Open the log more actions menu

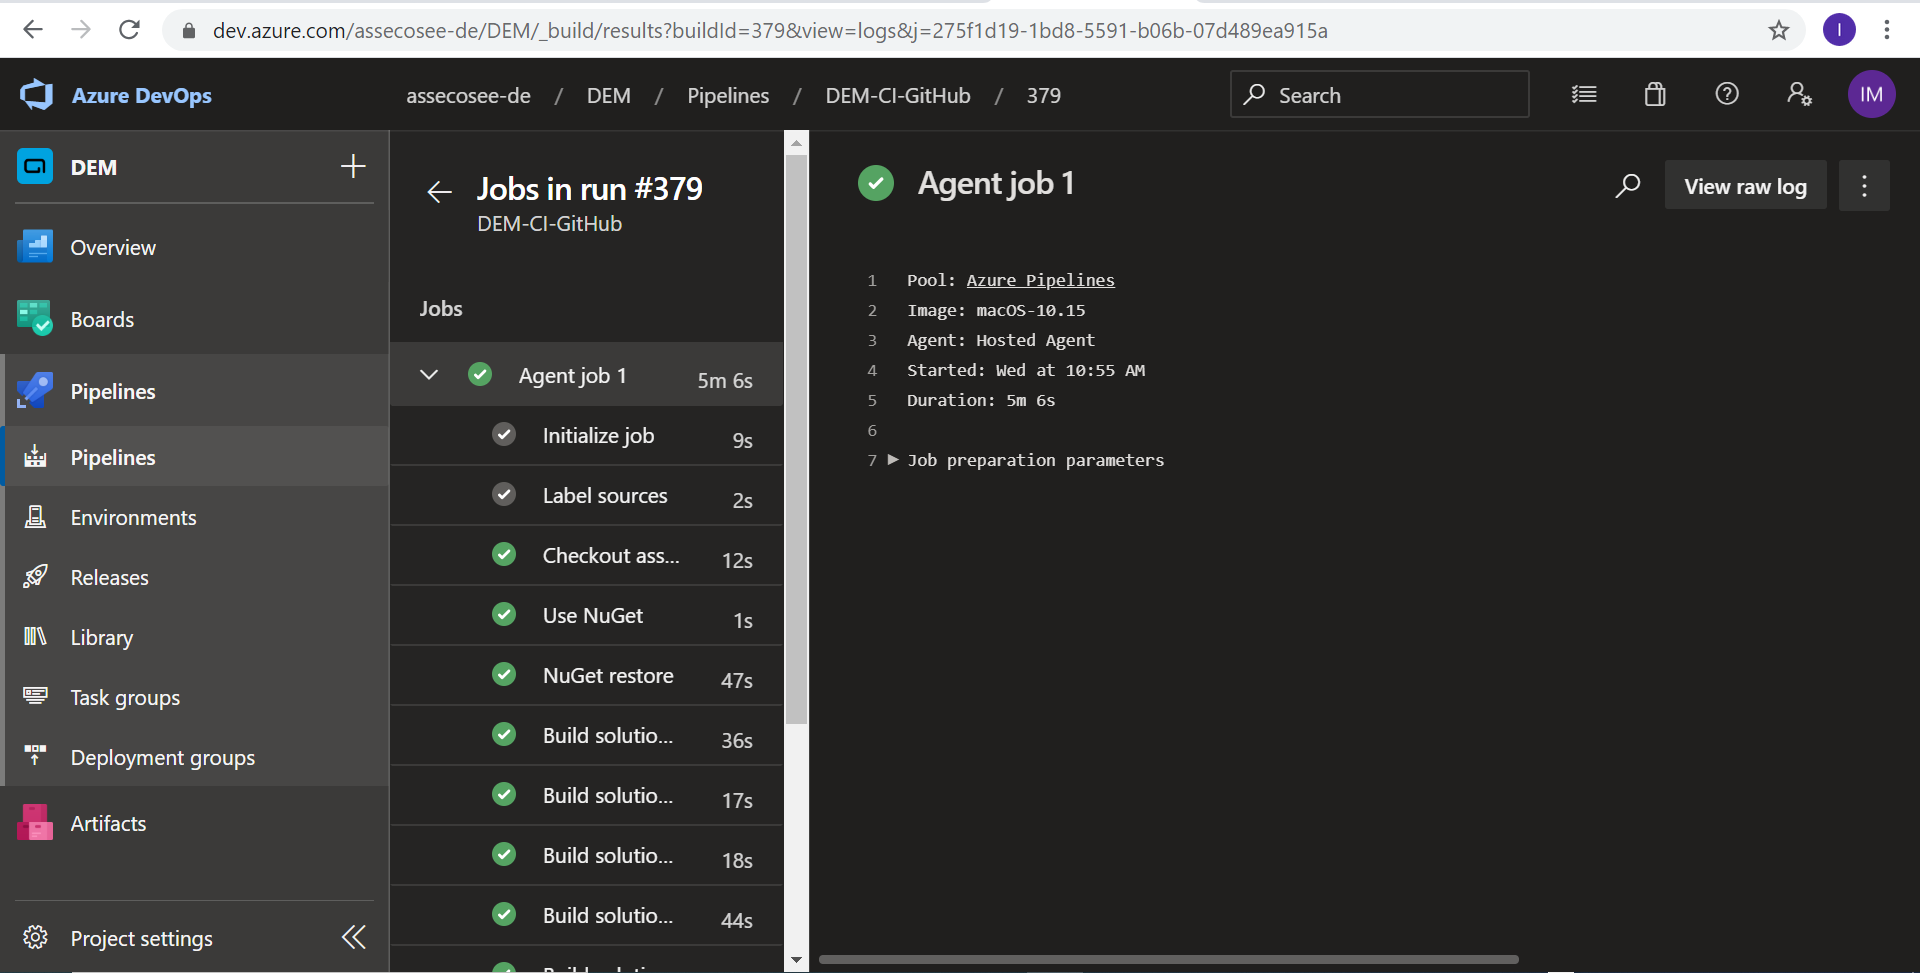1864,186
